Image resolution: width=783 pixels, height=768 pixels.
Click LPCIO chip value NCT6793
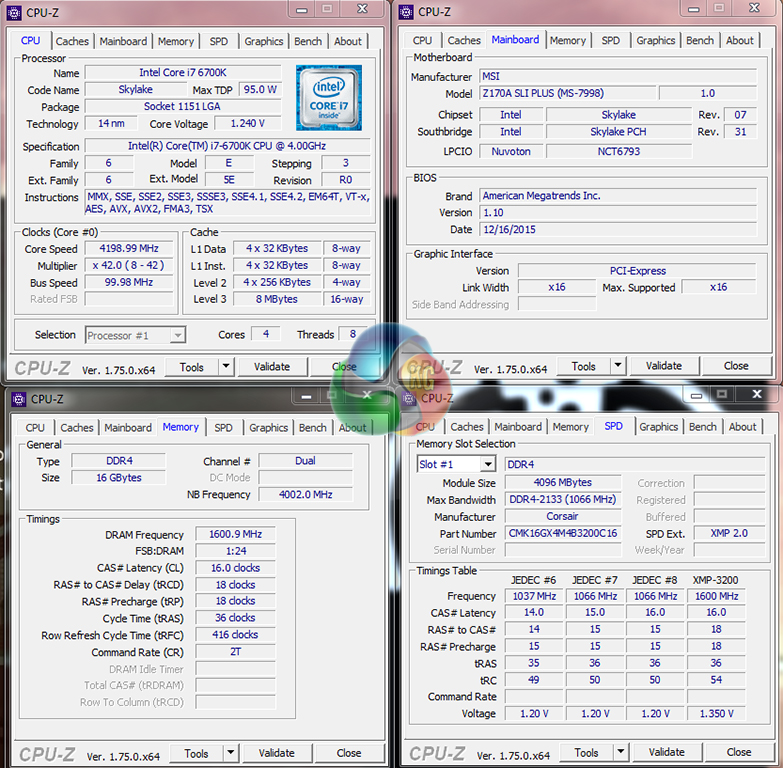click(619, 151)
